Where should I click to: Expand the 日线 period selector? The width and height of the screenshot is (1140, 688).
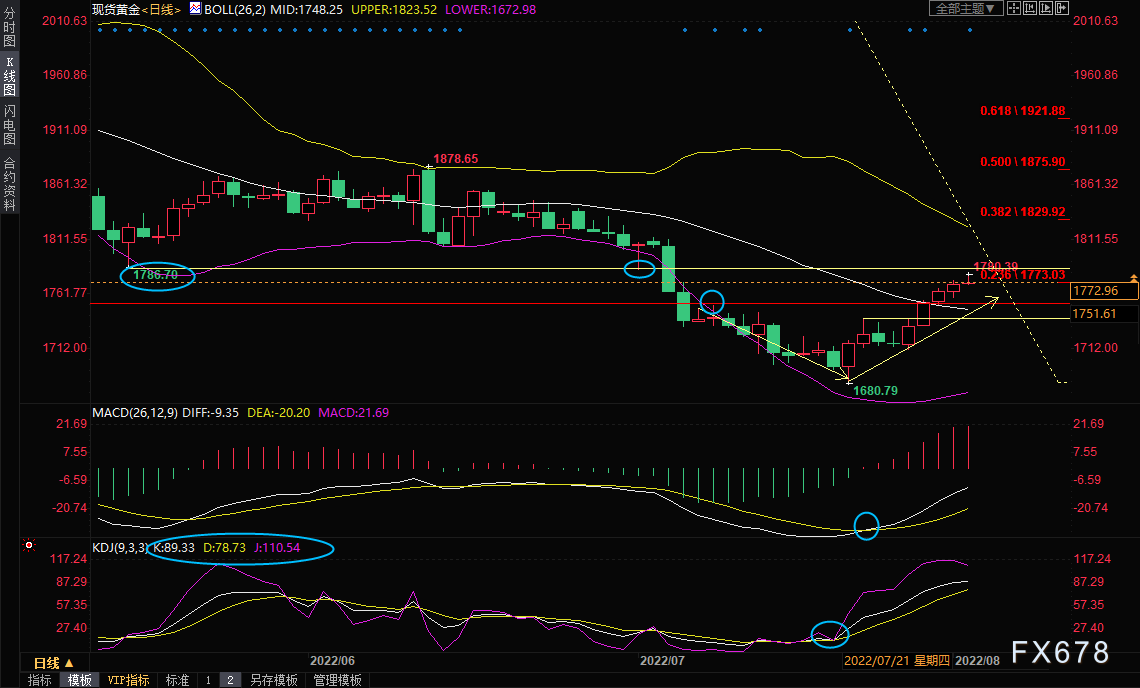tap(54, 663)
